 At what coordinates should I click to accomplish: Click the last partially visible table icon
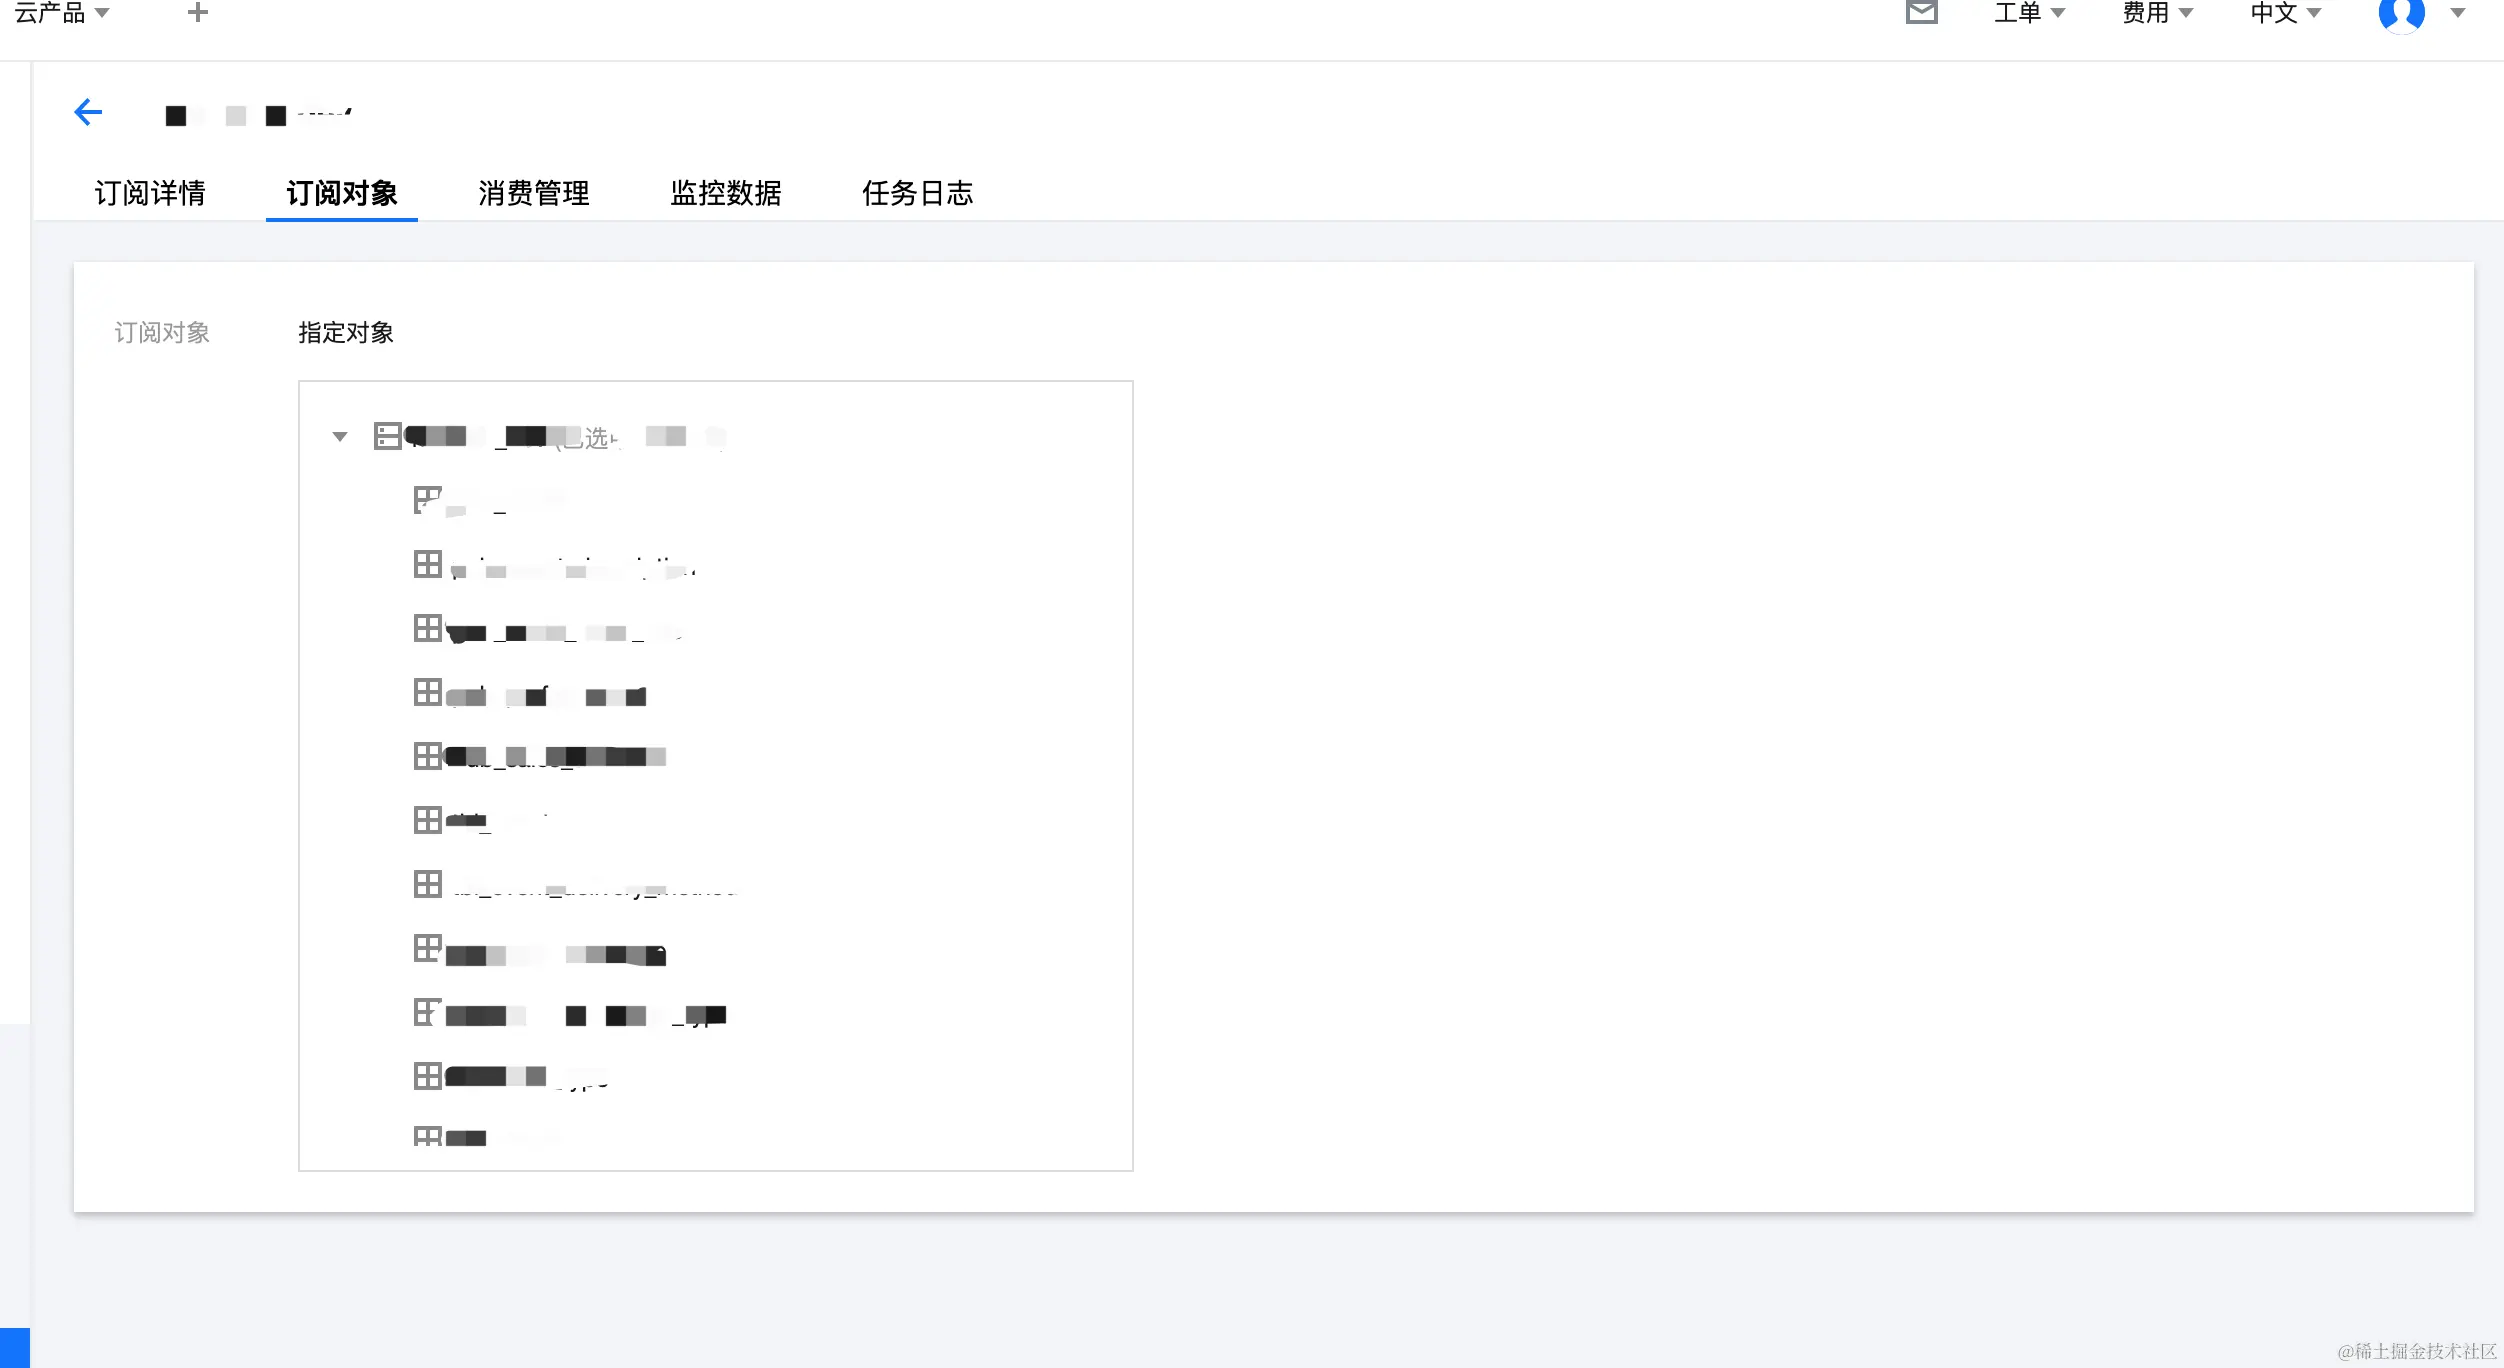(427, 1137)
